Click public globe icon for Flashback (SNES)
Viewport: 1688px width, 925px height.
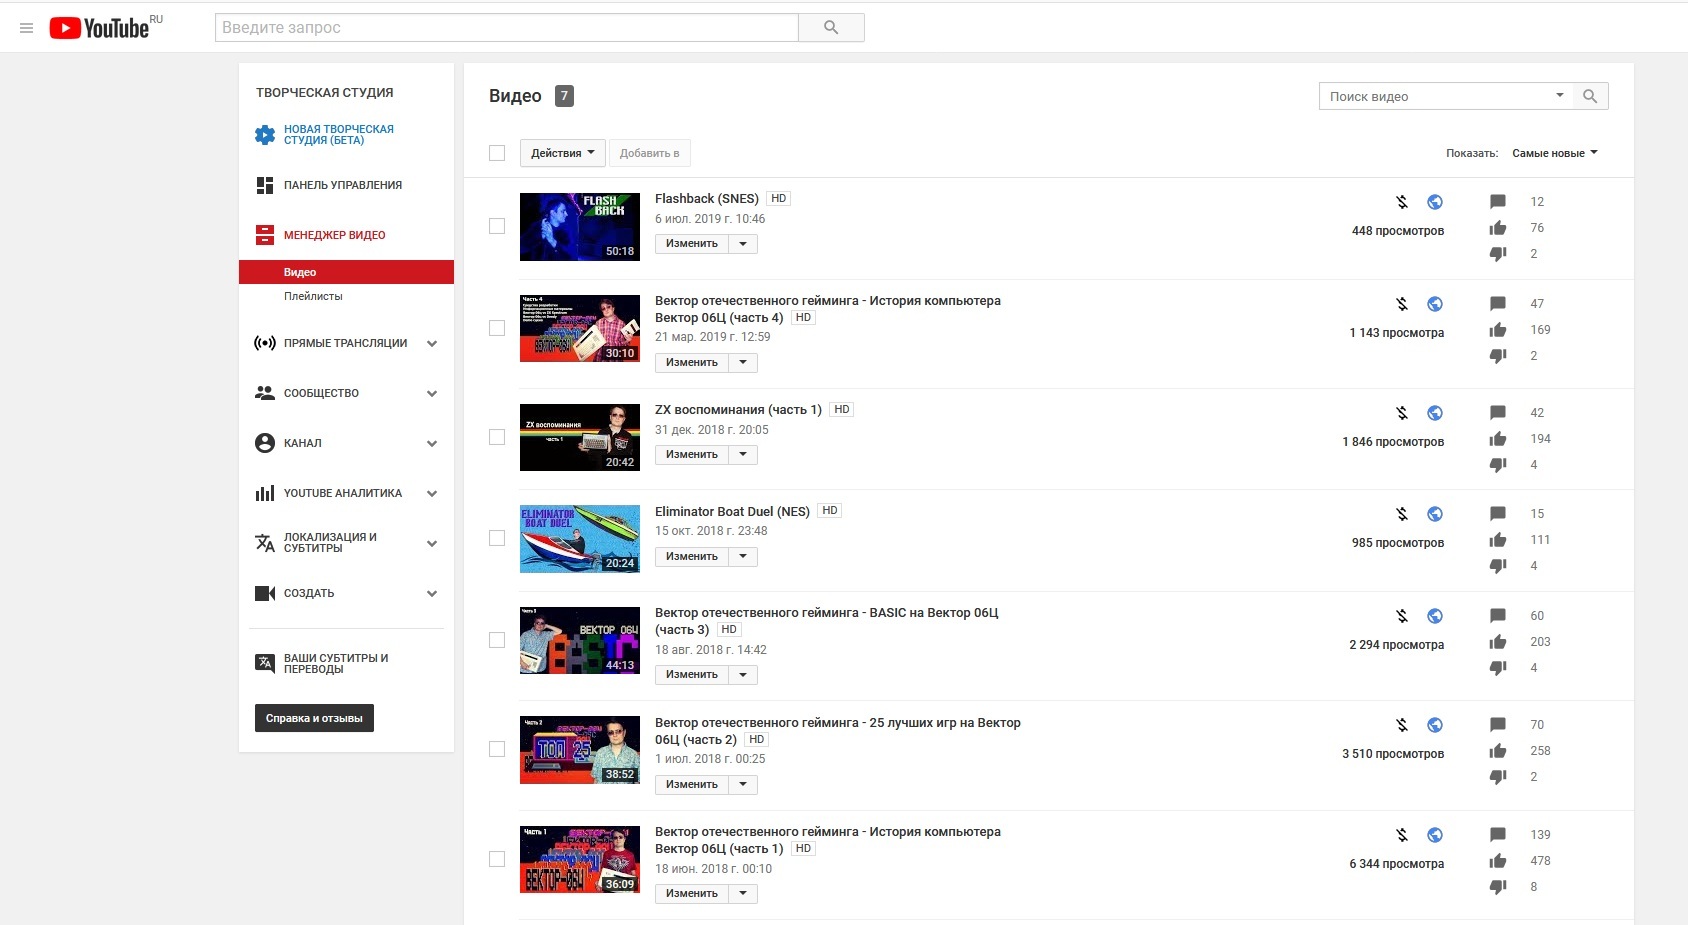click(x=1435, y=202)
